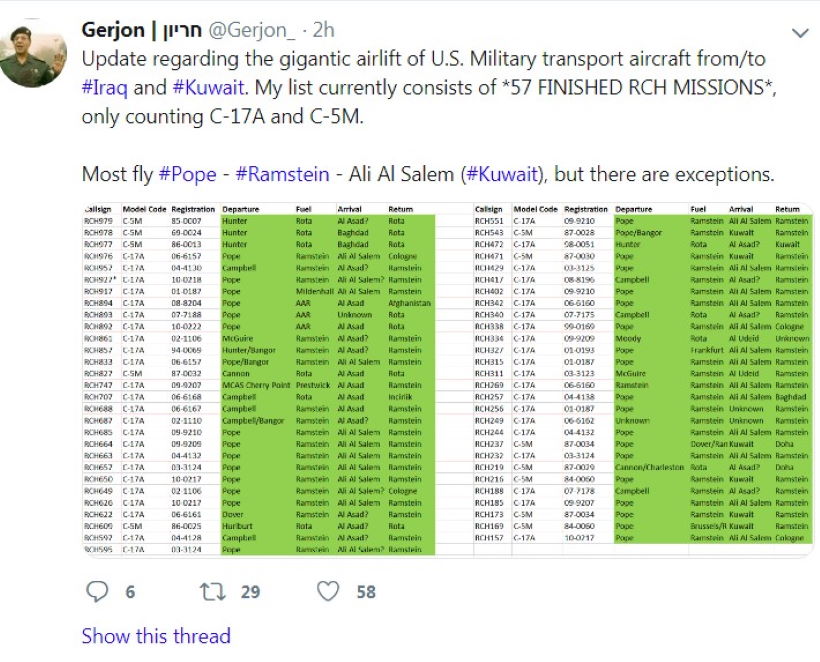Viewport: 820px width, 662px height.
Task: Click the reply speech bubble icon
Action: point(97,592)
